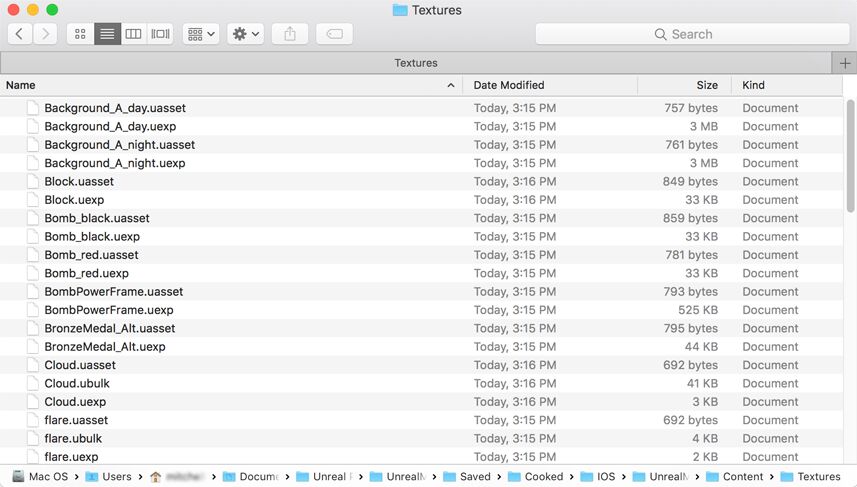Image resolution: width=857 pixels, height=487 pixels.
Task: Add a new tab with plus button
Action: click(x=845, y=63)
